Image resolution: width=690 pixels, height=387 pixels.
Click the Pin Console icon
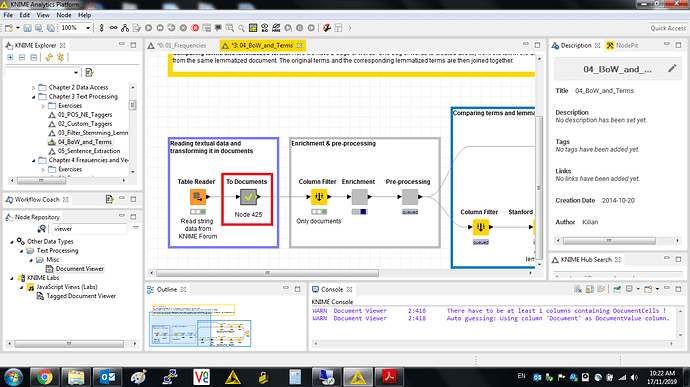coord(617,289)
